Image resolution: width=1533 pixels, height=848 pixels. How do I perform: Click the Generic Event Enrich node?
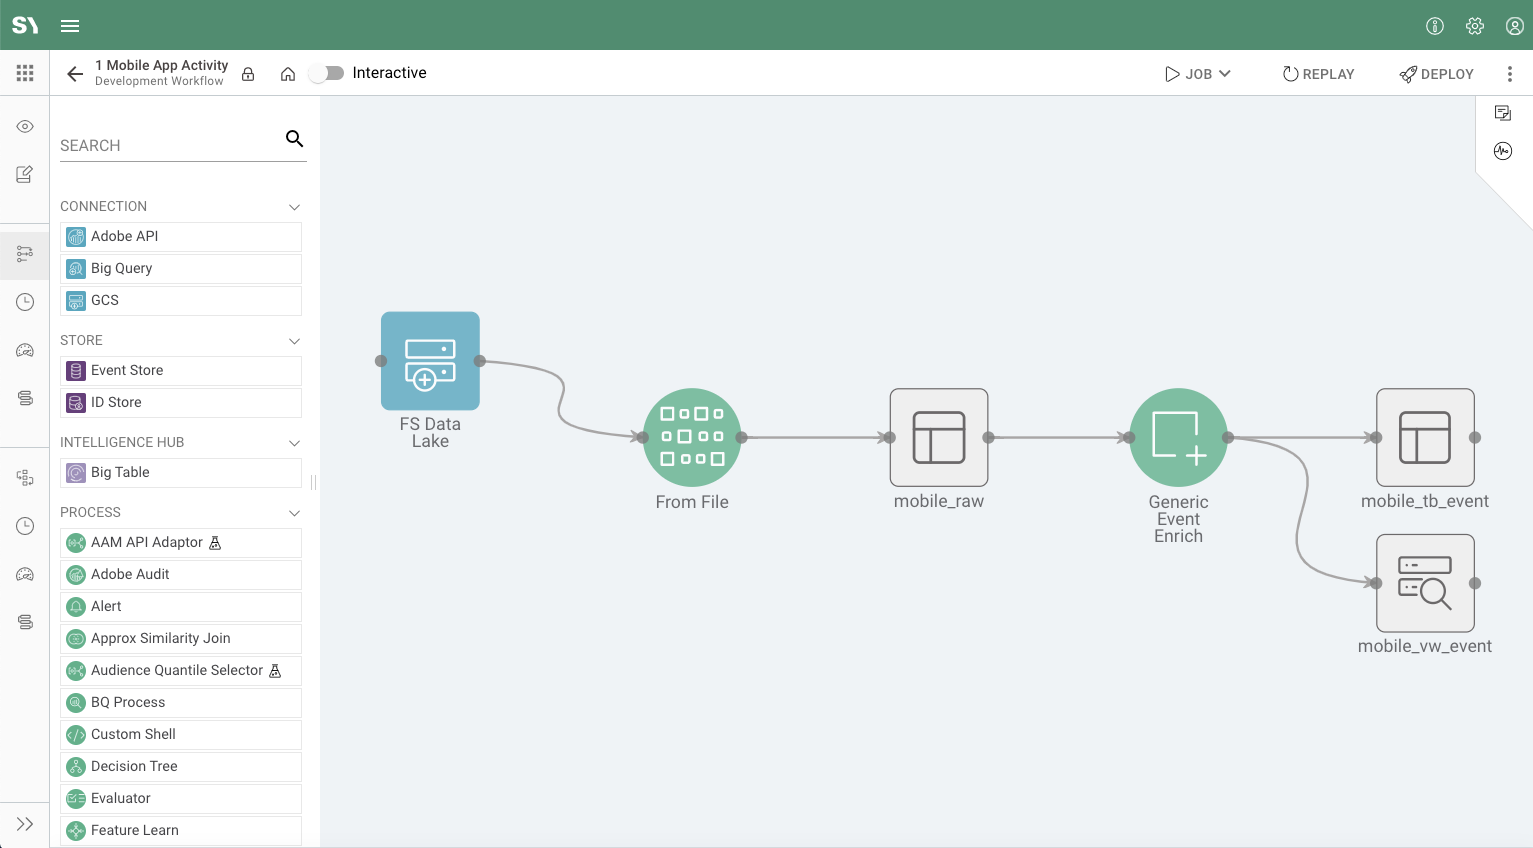(1178, 437)
